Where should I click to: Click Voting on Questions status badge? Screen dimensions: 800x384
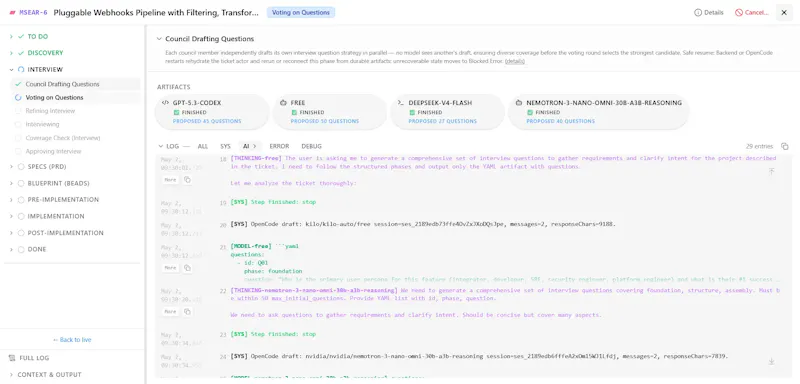coord(301,13)
